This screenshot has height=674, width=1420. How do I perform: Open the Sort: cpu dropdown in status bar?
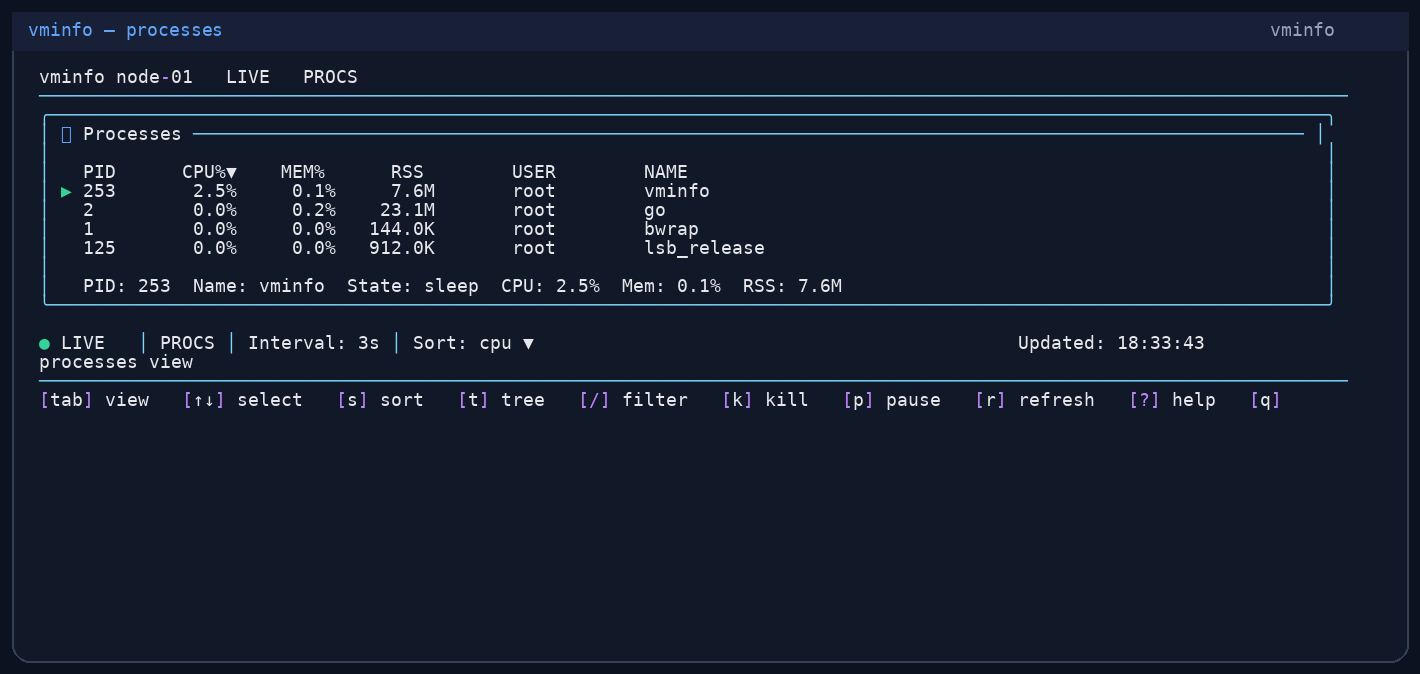tap(473, 343)
